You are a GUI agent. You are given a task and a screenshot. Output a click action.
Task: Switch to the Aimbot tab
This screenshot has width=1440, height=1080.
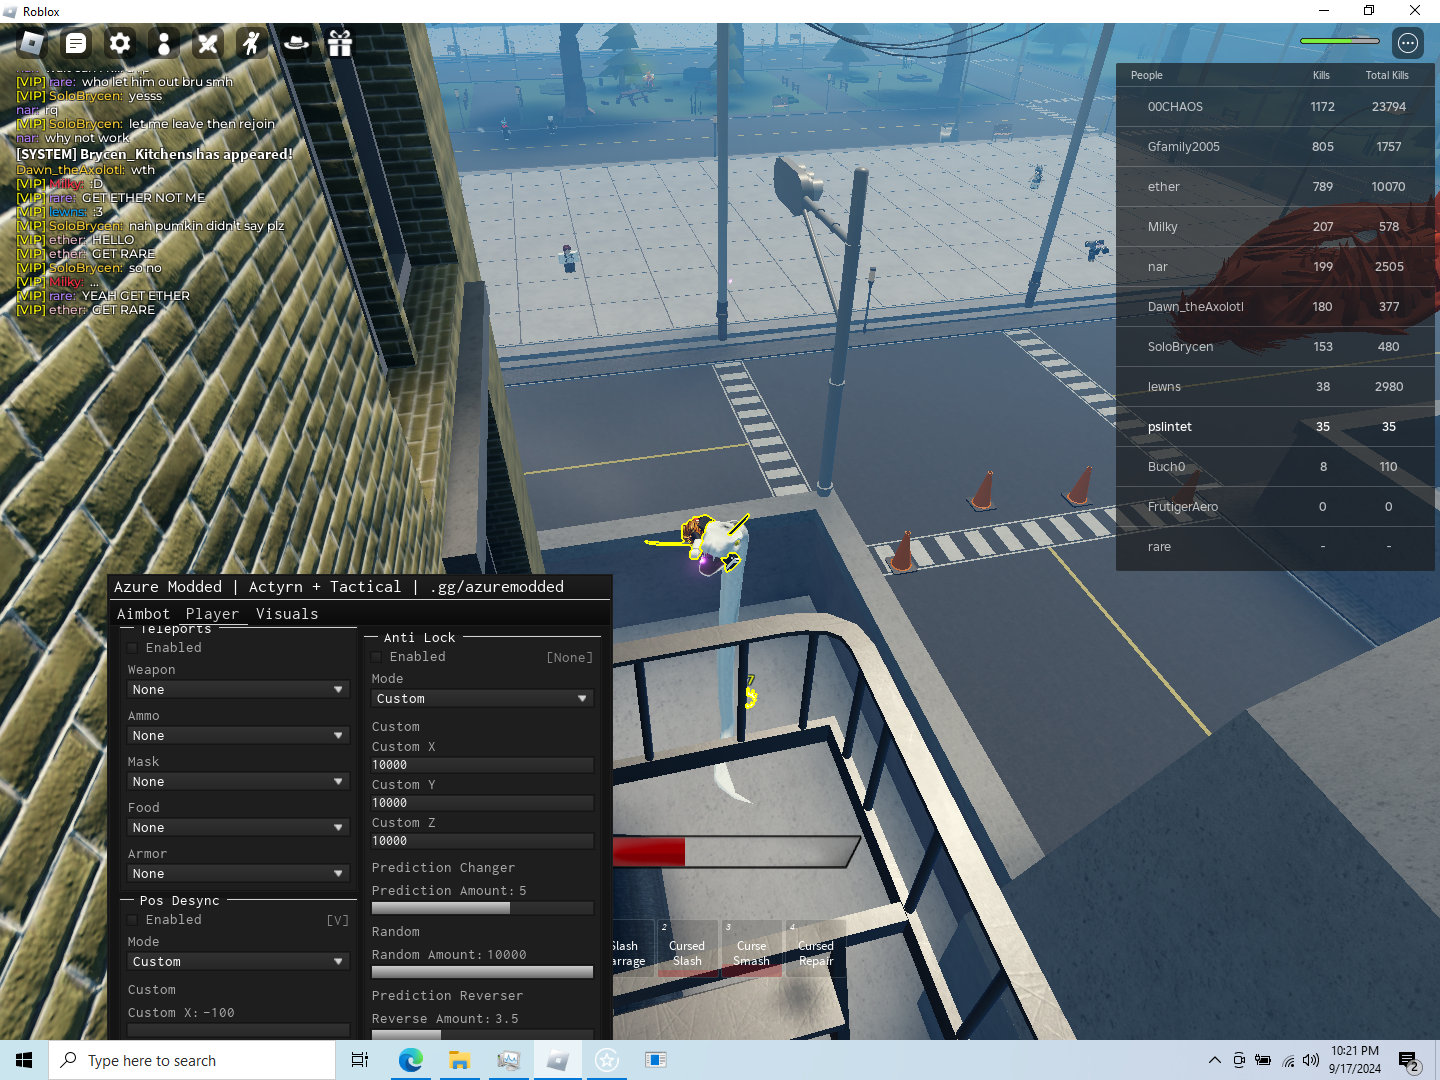pos(143,614)
